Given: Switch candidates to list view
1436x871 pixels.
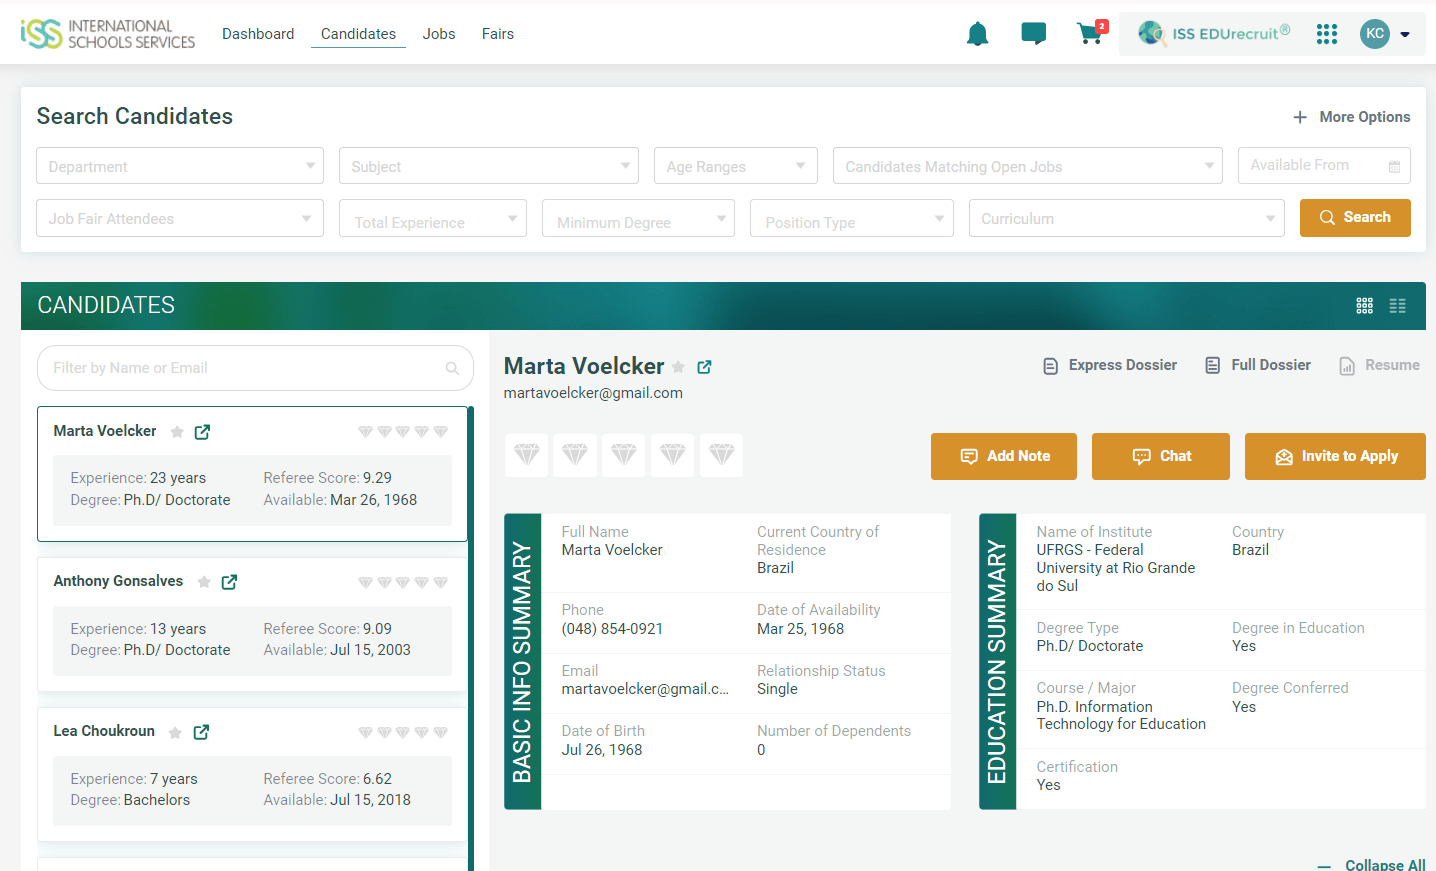Looking at the screenshot, I should tap(1397, 306).
